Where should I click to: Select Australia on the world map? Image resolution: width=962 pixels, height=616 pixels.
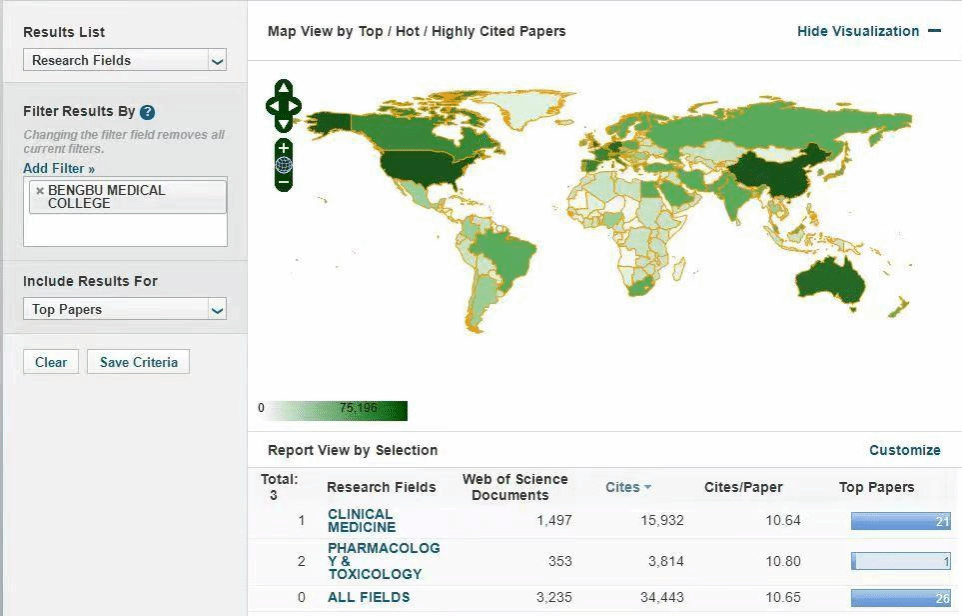point(829,282)
